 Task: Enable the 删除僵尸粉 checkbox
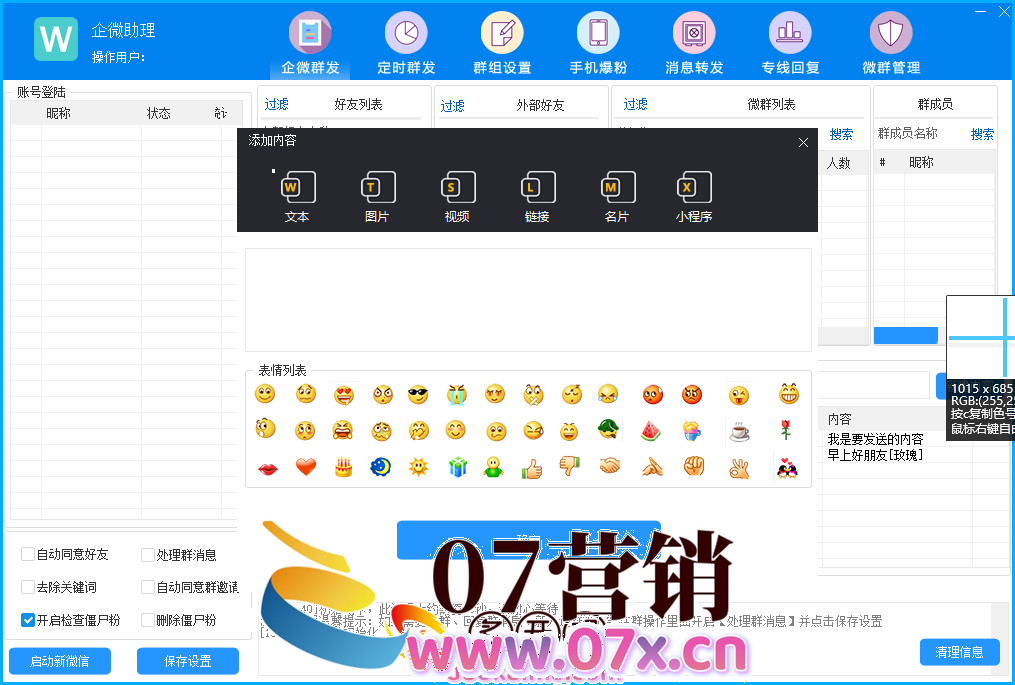click(148, 620)
